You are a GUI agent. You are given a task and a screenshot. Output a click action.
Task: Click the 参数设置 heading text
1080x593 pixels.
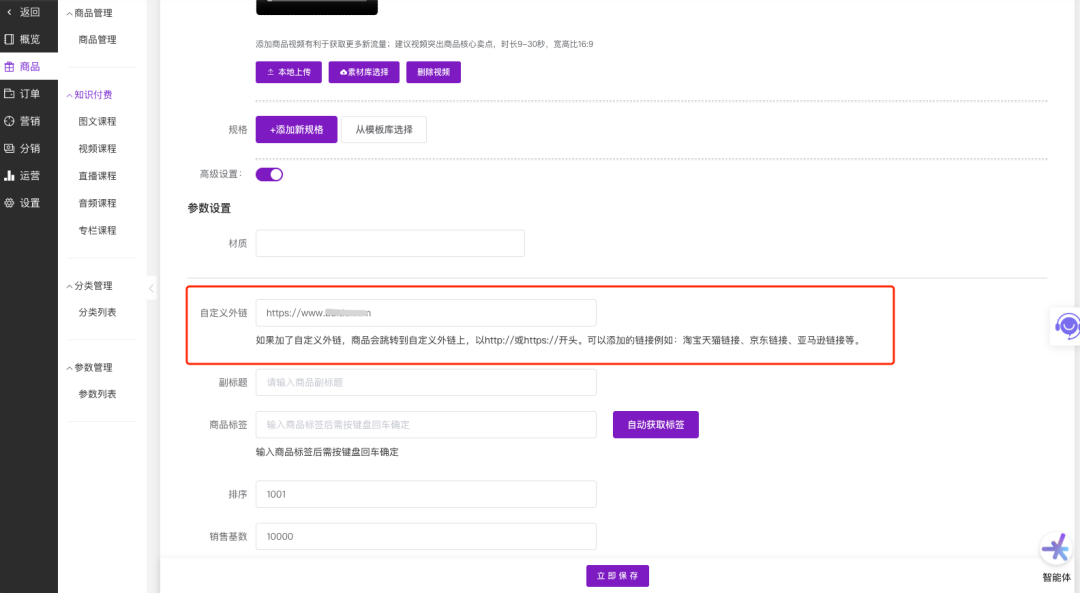209,208
